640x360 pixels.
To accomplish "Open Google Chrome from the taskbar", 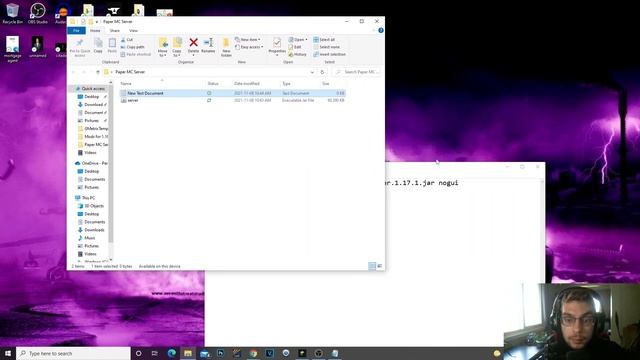I will pyautogui.click(x=253, y=353).
